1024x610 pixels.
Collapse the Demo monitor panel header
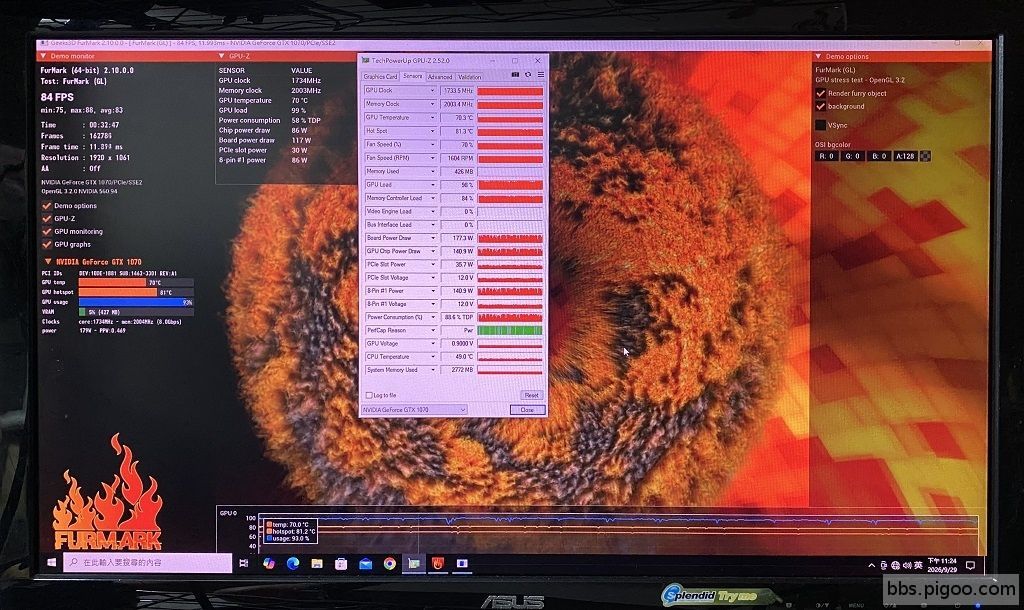[44, 56]
